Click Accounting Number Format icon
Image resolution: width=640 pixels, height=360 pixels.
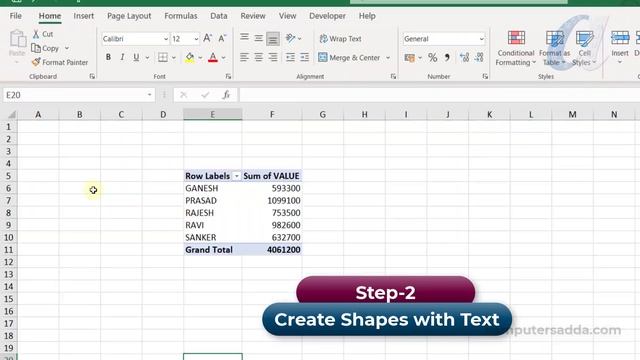(409, 58)
